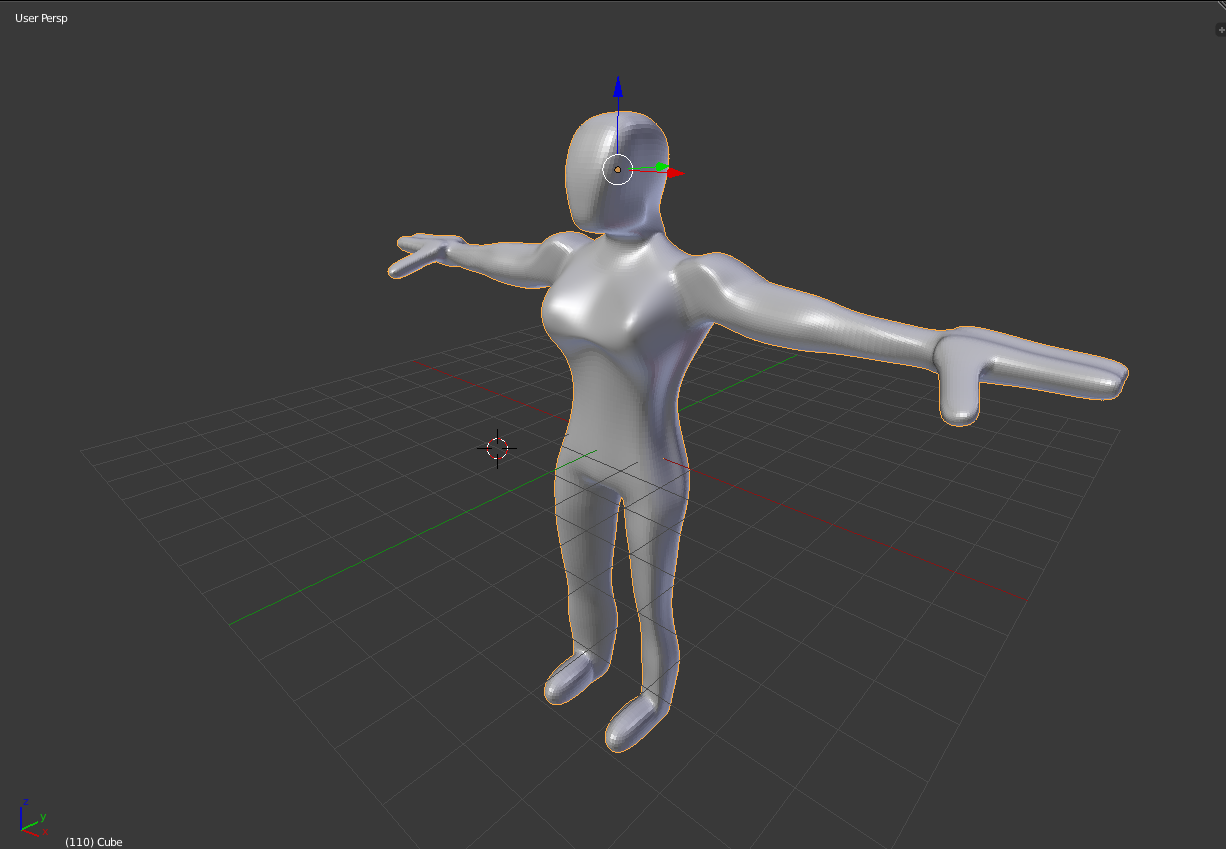Image resolution: width=1226 pixels, height=849 pixels.
Task: Click the green Y-axis manipulator arrow
Action: pyautogui.click(x=661, y=167)
